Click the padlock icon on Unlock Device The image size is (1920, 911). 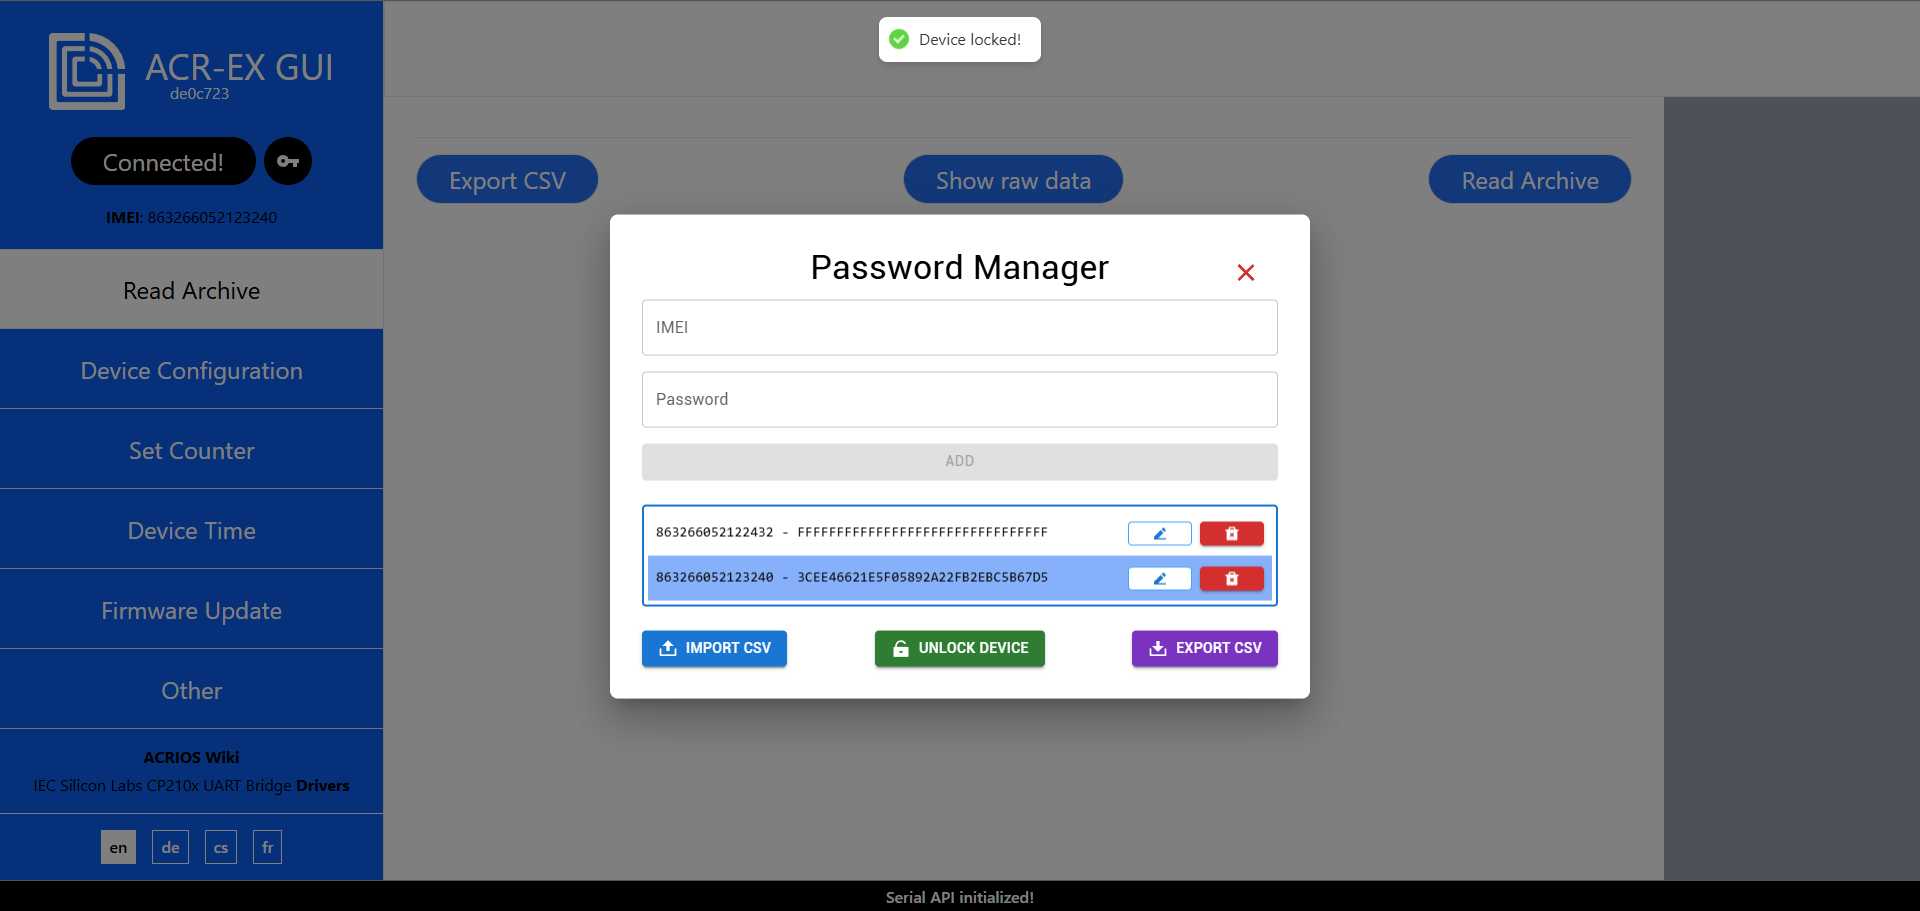[x=898, y=648]
